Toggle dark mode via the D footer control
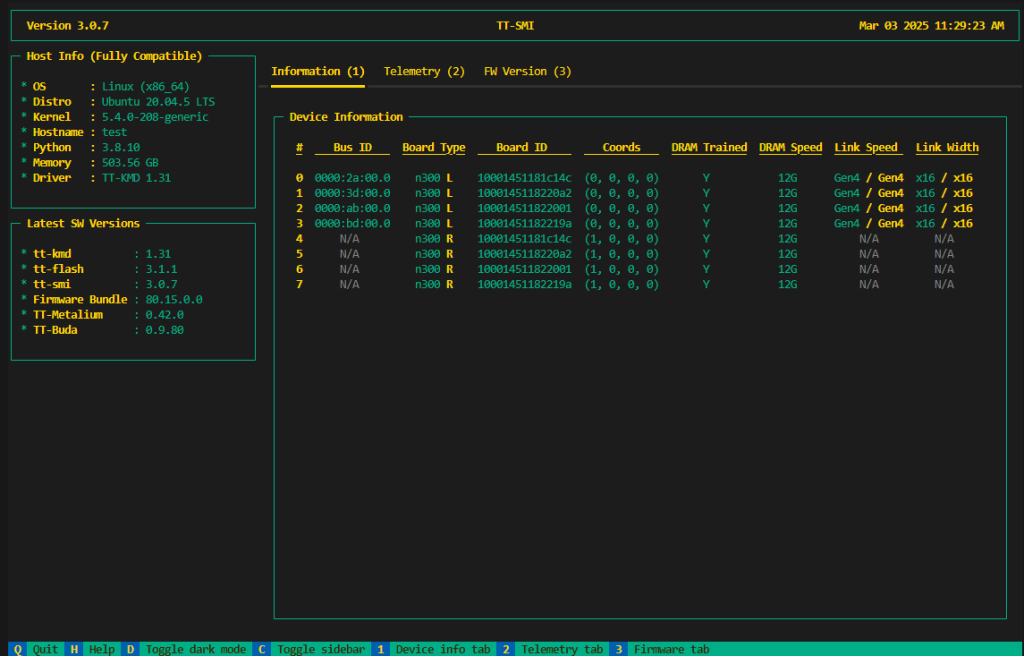Viewport: 1024px width, 656px height. tap(185, 648)
